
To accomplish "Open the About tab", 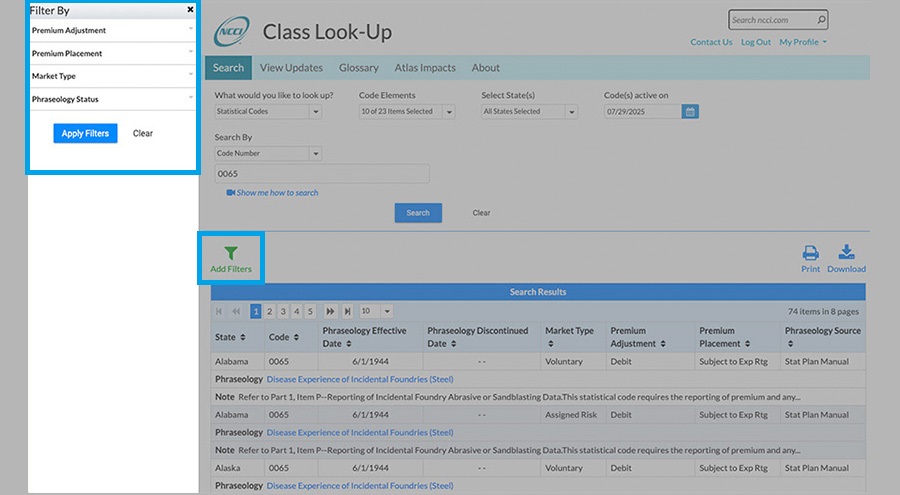I will [486, 68].
